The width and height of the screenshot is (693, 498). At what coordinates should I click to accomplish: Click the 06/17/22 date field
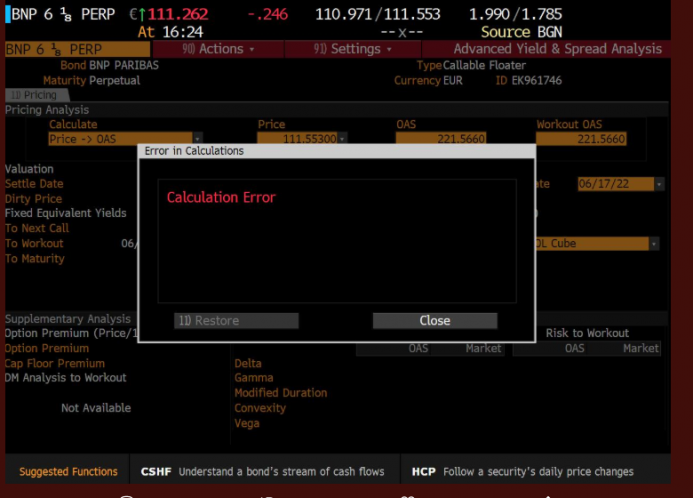pos(616,184)
